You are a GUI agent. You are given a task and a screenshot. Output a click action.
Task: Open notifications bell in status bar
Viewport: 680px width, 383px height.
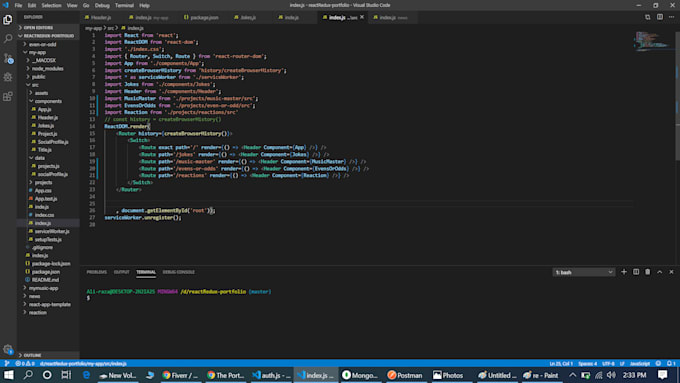point(671,363)
